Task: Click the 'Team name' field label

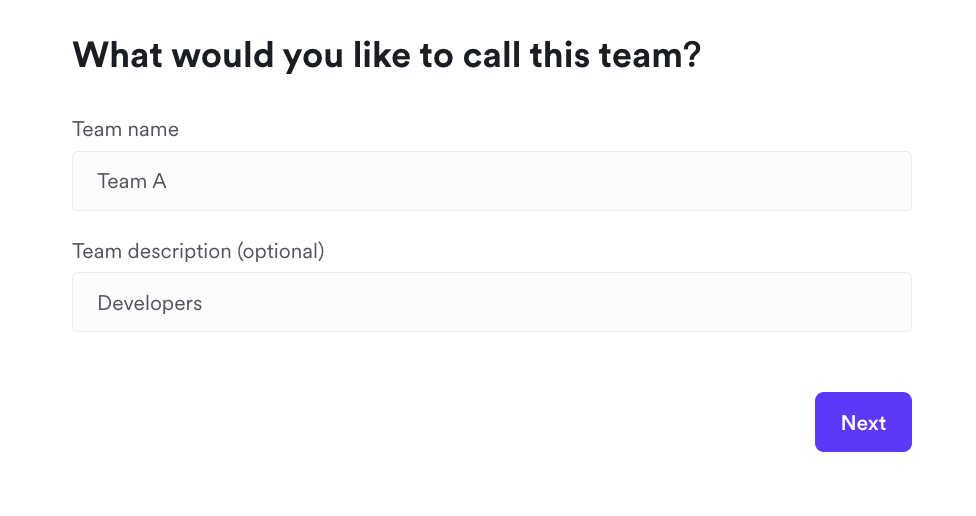Action: coord(125,129)
